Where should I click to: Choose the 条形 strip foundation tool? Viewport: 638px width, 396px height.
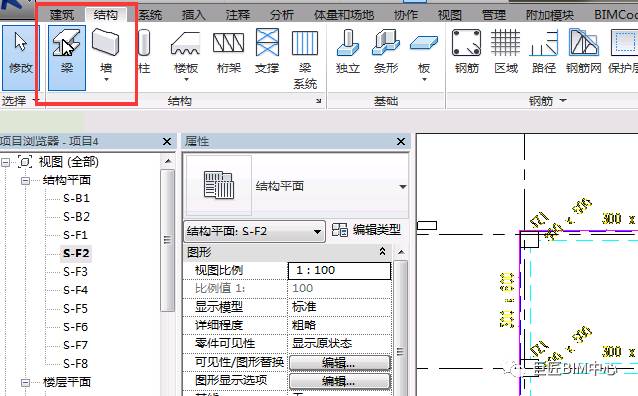pyautogui.click(x=386, y=52)
